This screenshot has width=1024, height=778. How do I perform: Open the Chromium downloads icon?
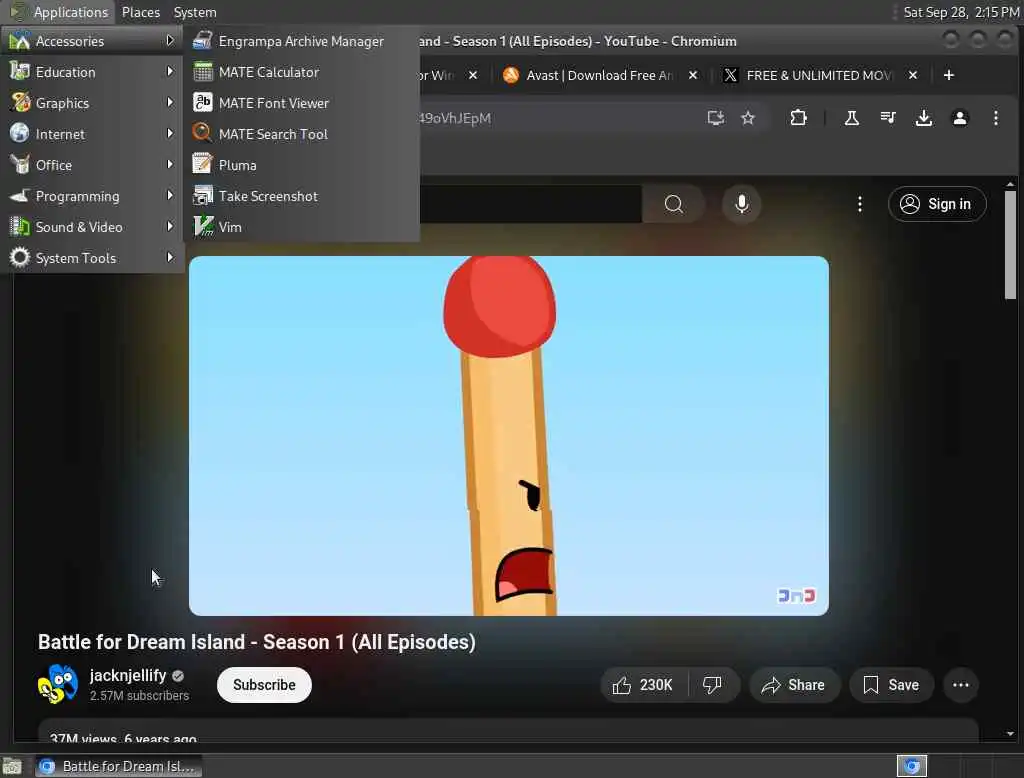point(923,118)
